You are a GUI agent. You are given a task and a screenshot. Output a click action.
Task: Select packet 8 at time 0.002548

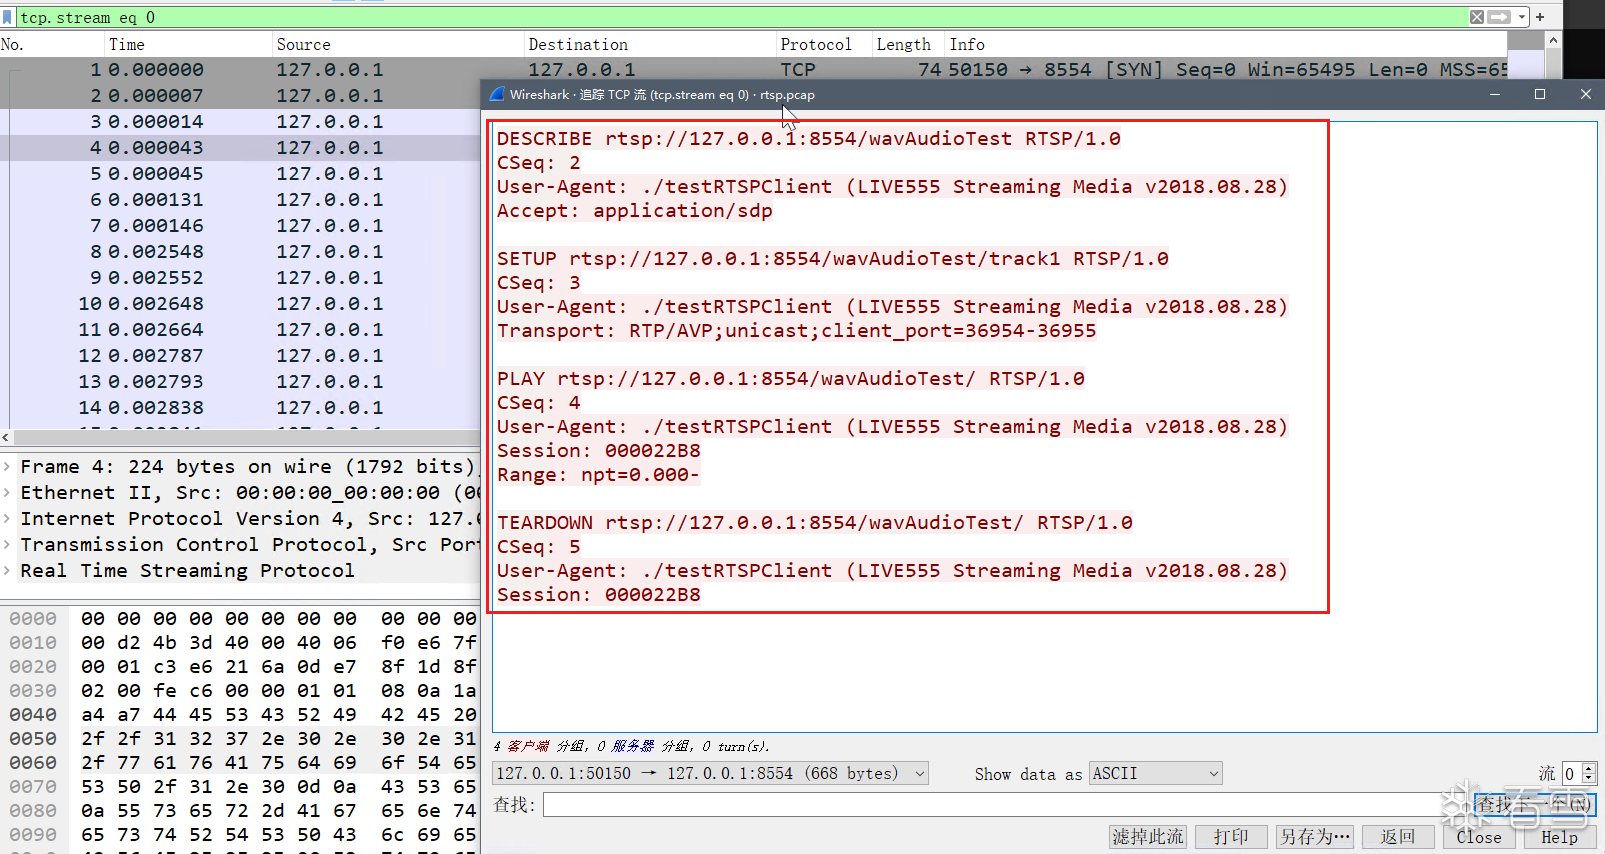[x=240, y=251]
